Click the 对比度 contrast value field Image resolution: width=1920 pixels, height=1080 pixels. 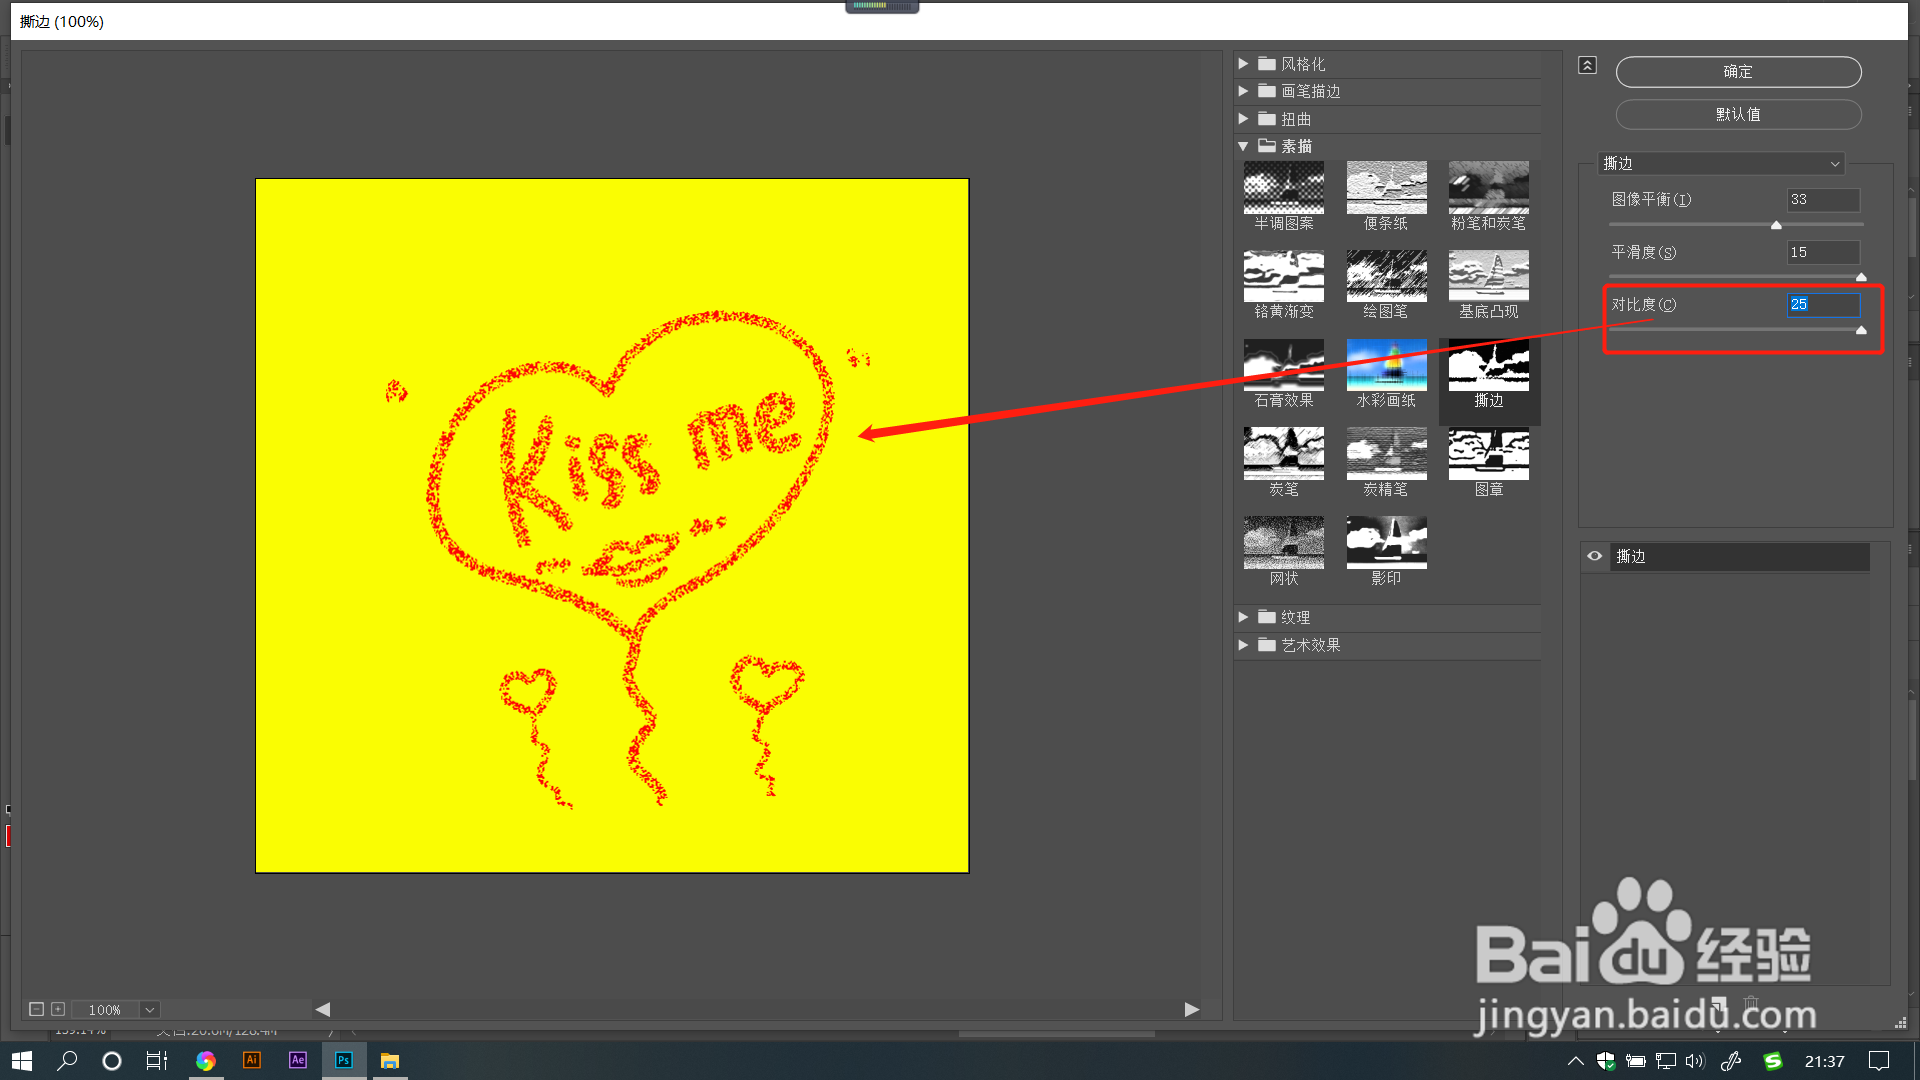point(1824,304)
